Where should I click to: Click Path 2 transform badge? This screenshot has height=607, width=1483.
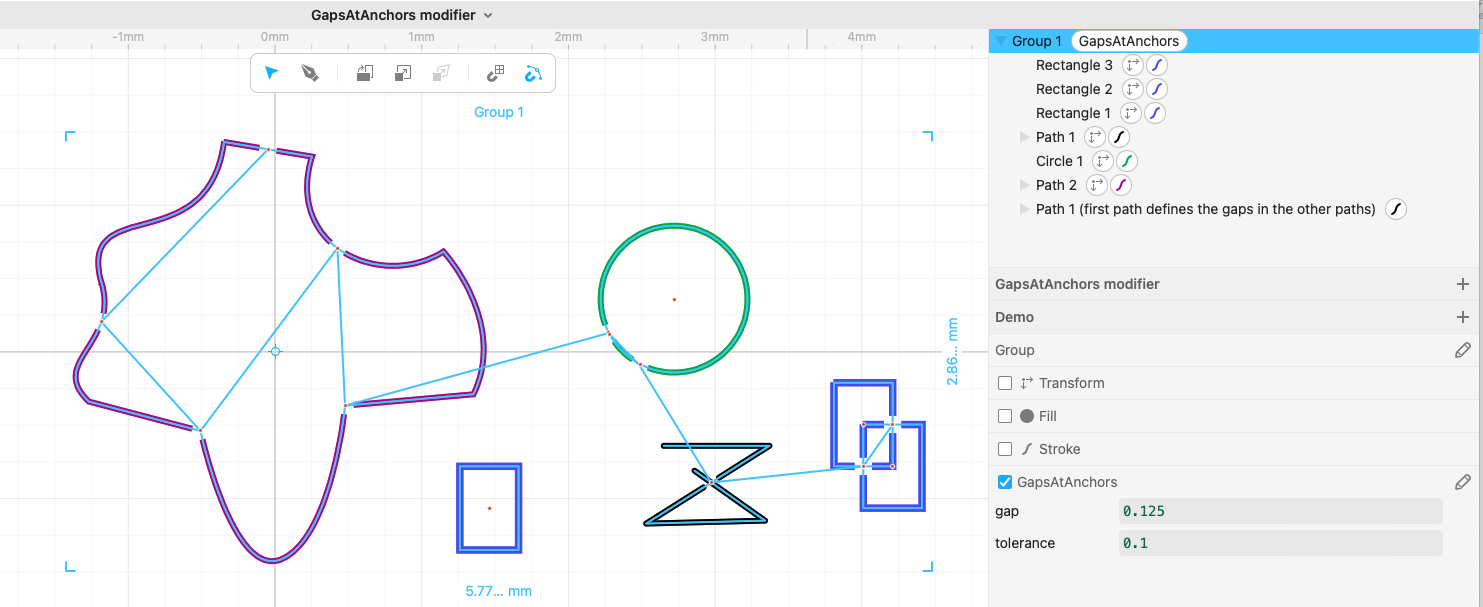pos(1097,185)
